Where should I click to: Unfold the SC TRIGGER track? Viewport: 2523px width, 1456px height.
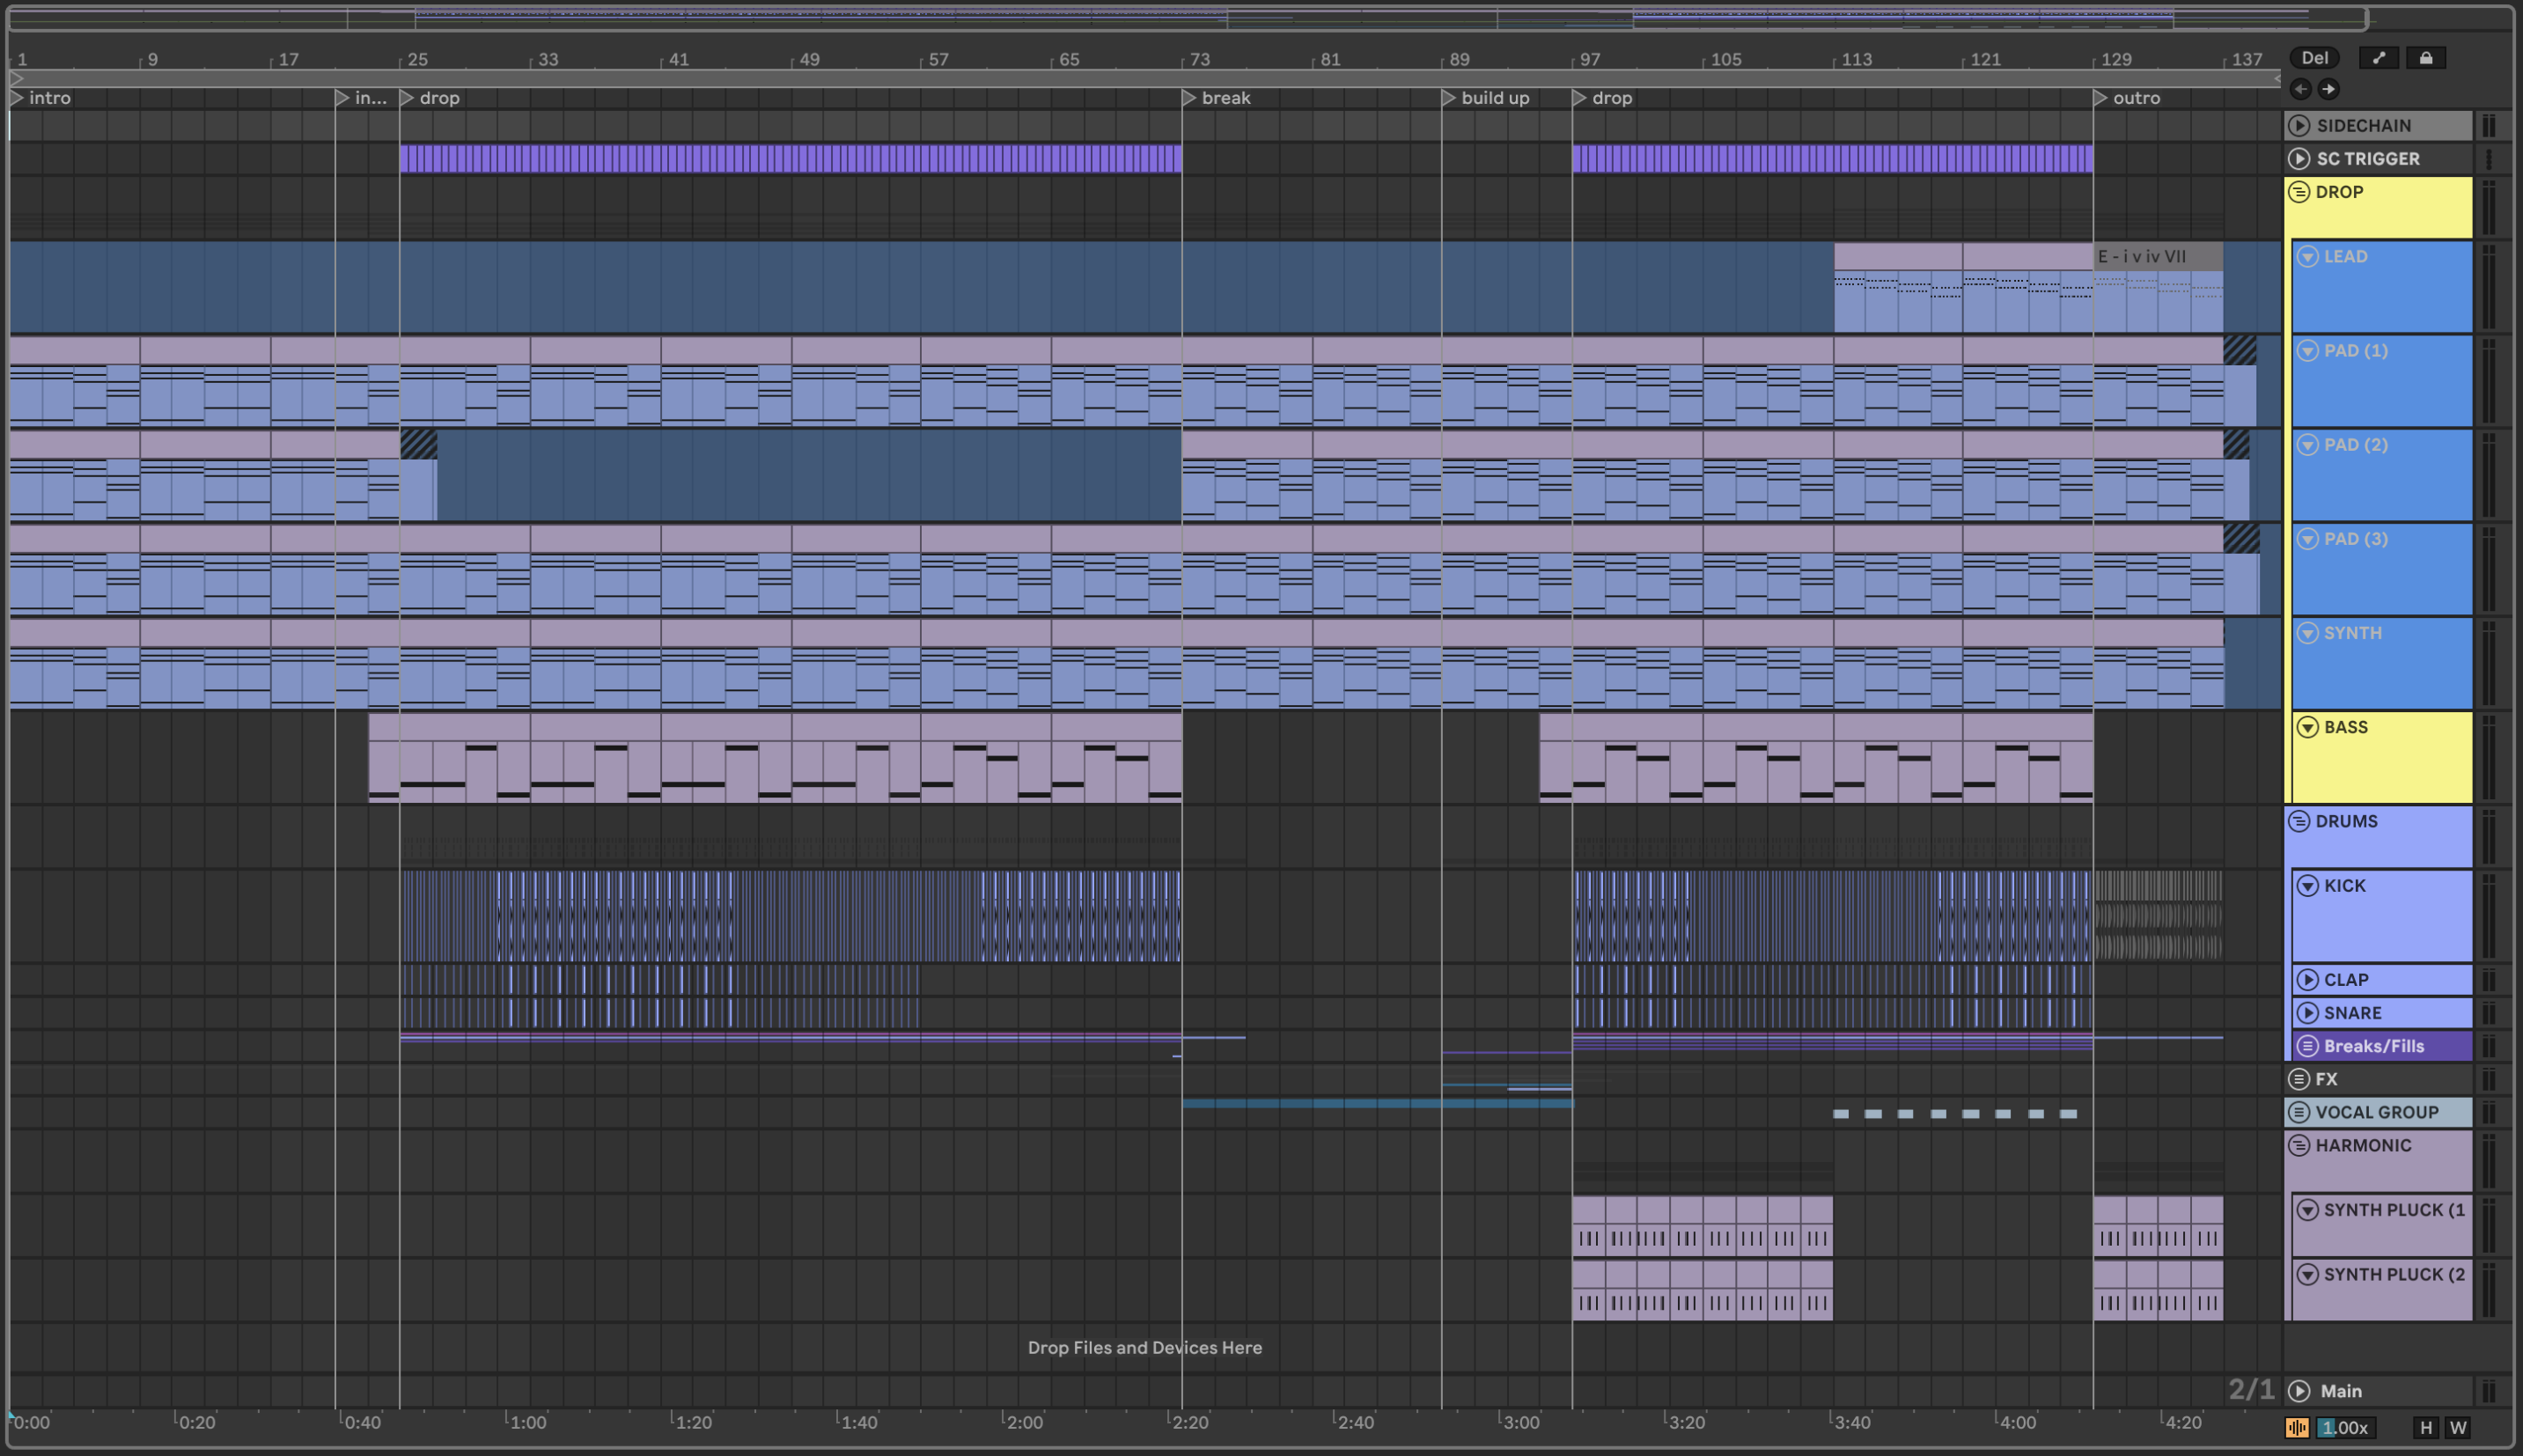point(2299,159)
